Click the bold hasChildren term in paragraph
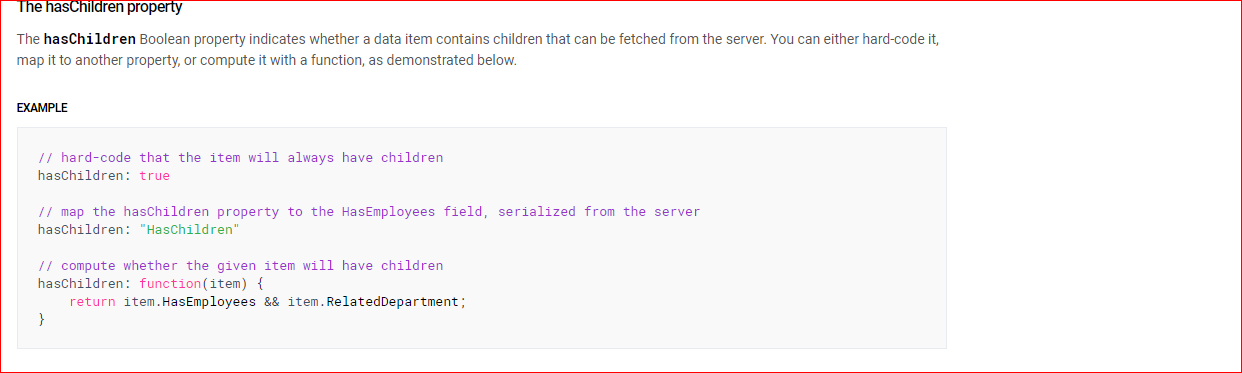Viewport: 1242px width, 373px height. [90, 40]
